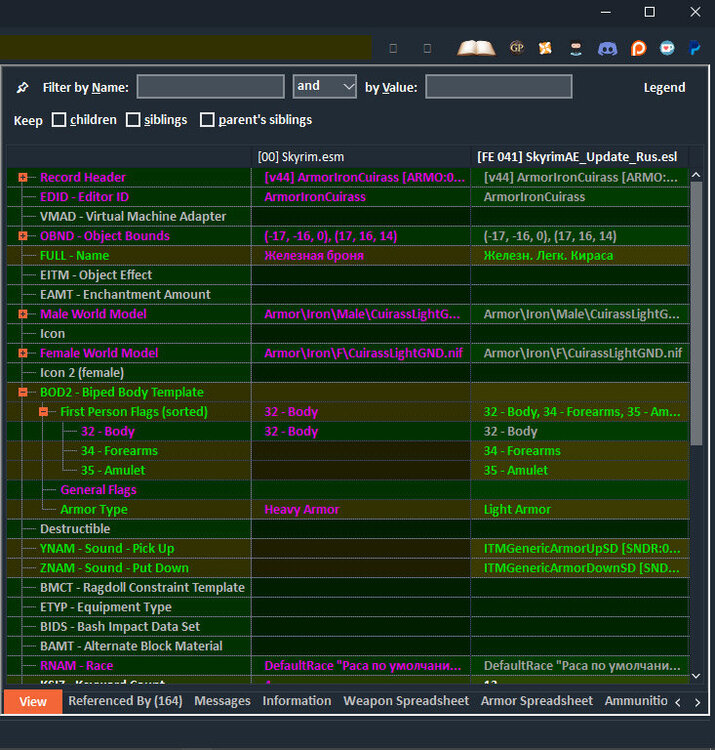Enable the parent's siblings checkbox

(x=207, y=120)
